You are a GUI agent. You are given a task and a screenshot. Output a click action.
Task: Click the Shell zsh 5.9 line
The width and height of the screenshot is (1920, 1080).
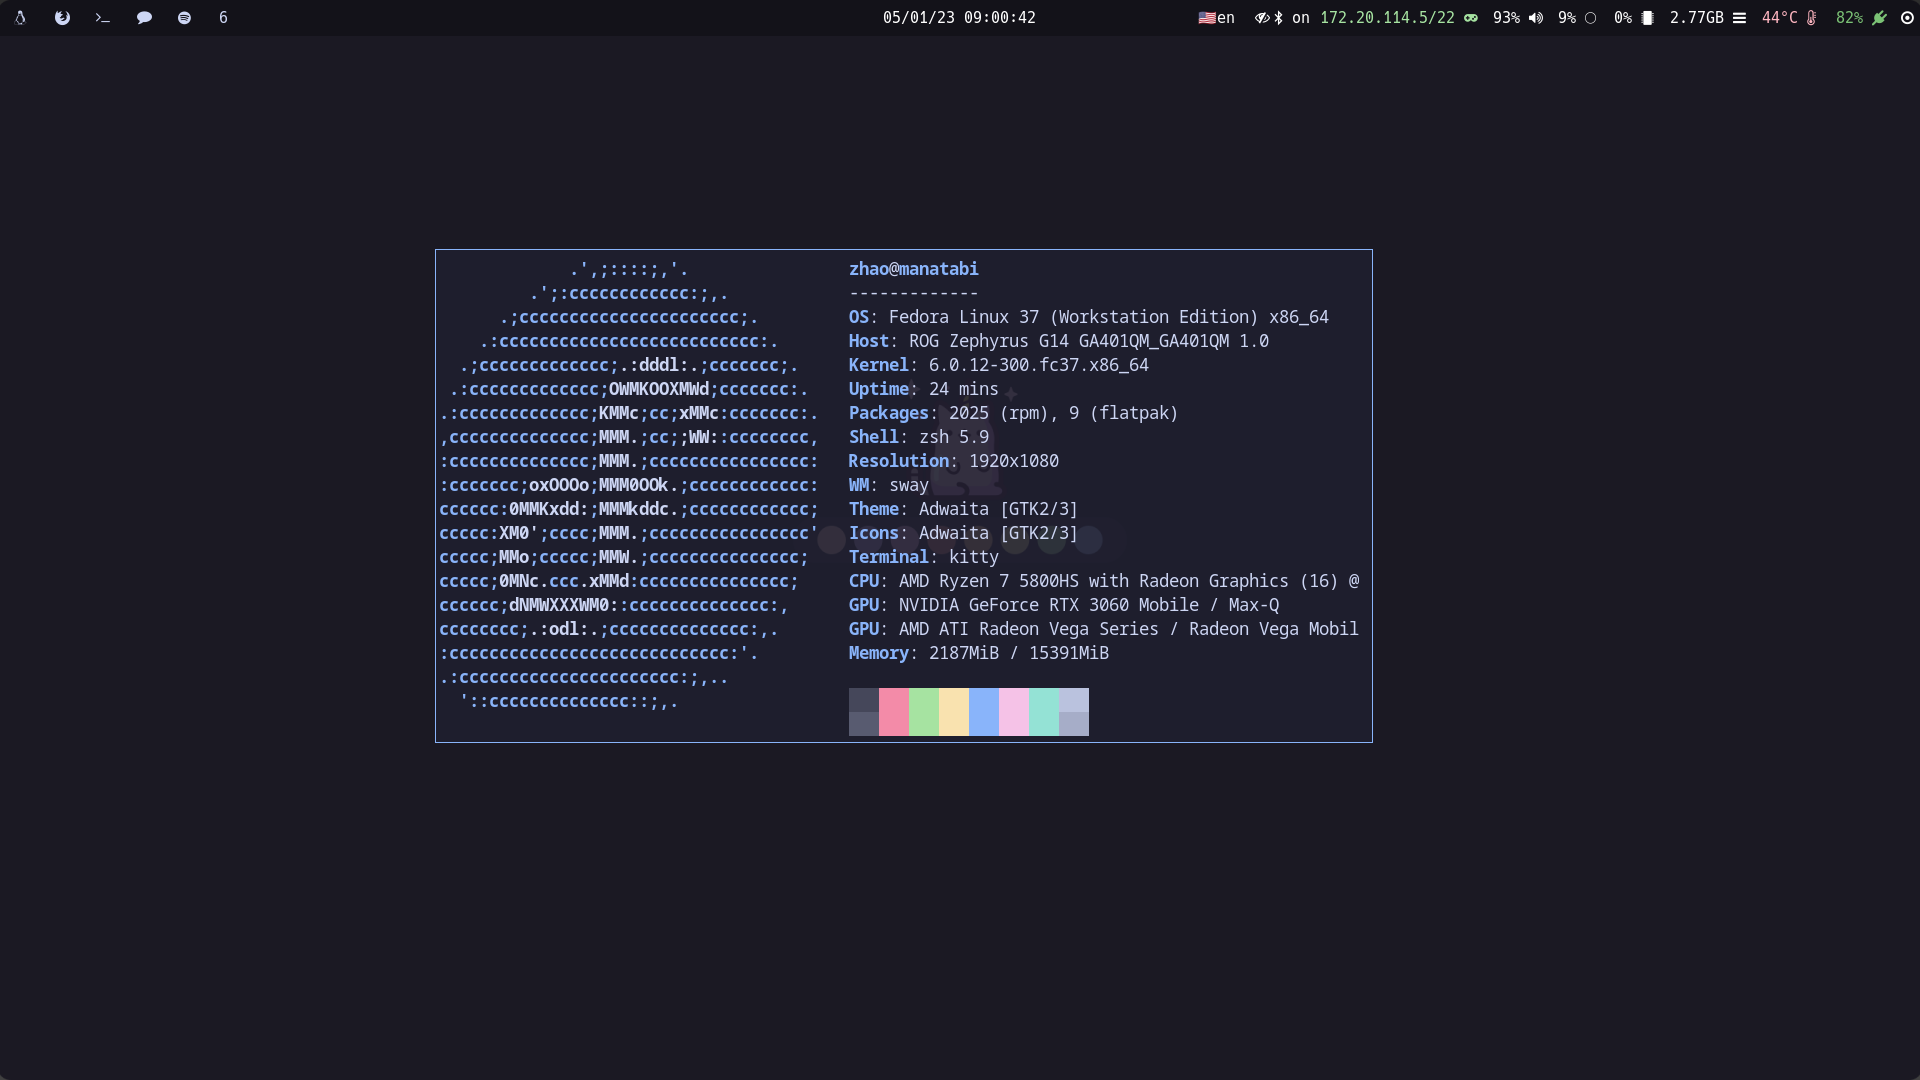click(919, 437)
